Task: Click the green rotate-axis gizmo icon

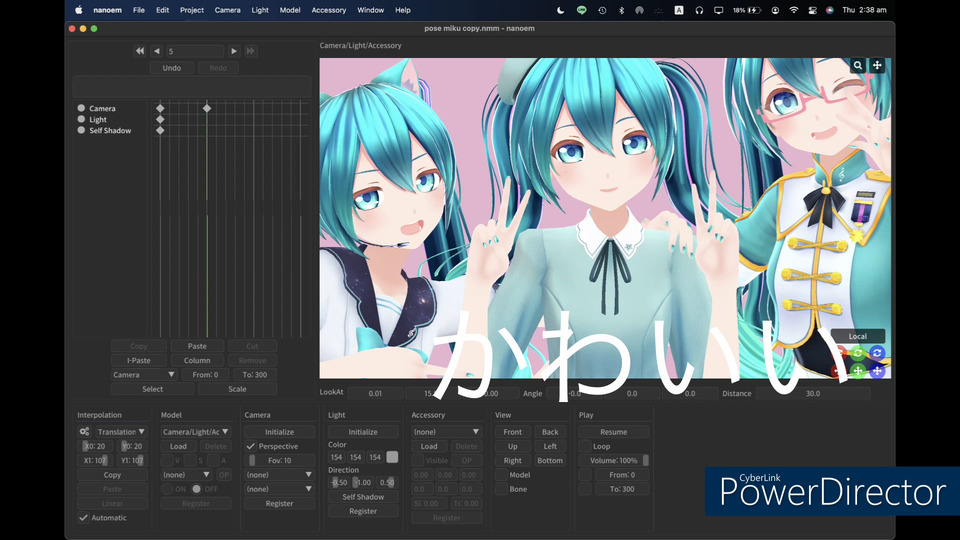Action: (x=858, y=353)
